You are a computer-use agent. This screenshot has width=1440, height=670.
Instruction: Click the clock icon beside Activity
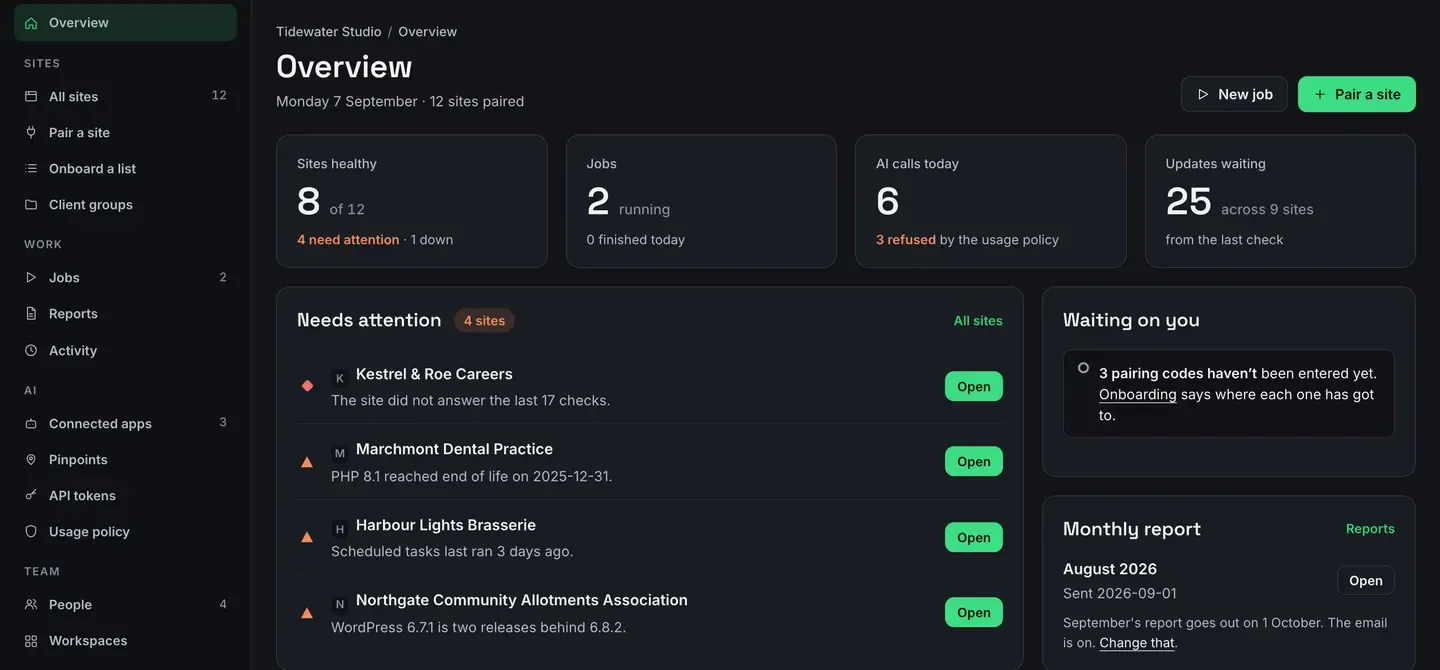click(31, 351)
